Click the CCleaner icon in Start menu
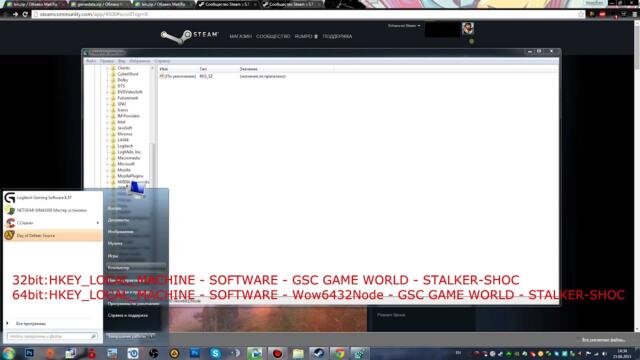 pos(10,223)
